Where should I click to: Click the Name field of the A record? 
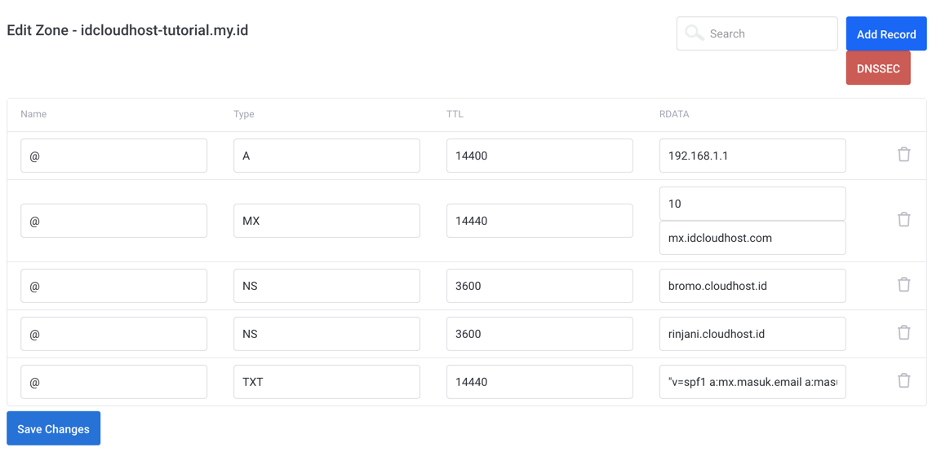(x=113, y=156)
